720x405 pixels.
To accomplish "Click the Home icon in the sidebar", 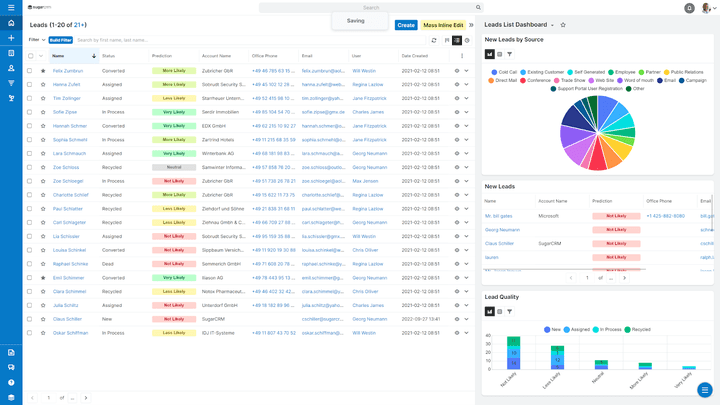I will tap(11, 23).
